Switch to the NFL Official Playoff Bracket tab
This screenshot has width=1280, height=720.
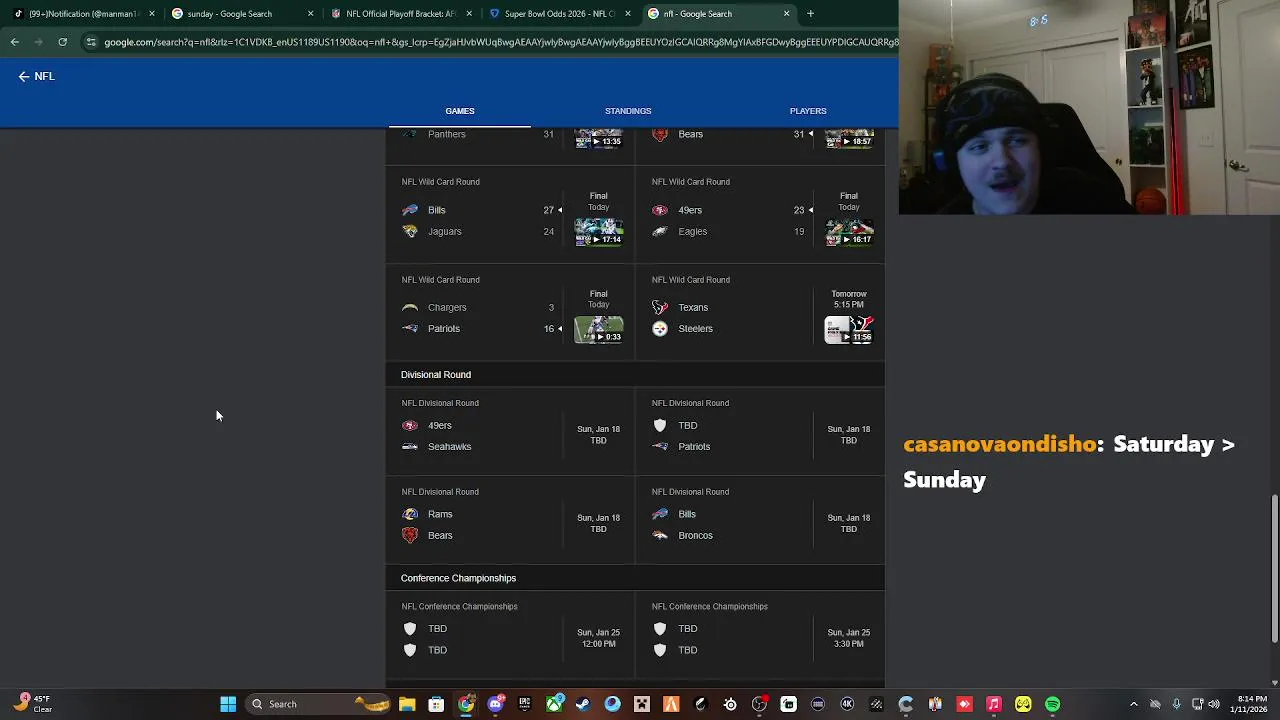point(400,14)
